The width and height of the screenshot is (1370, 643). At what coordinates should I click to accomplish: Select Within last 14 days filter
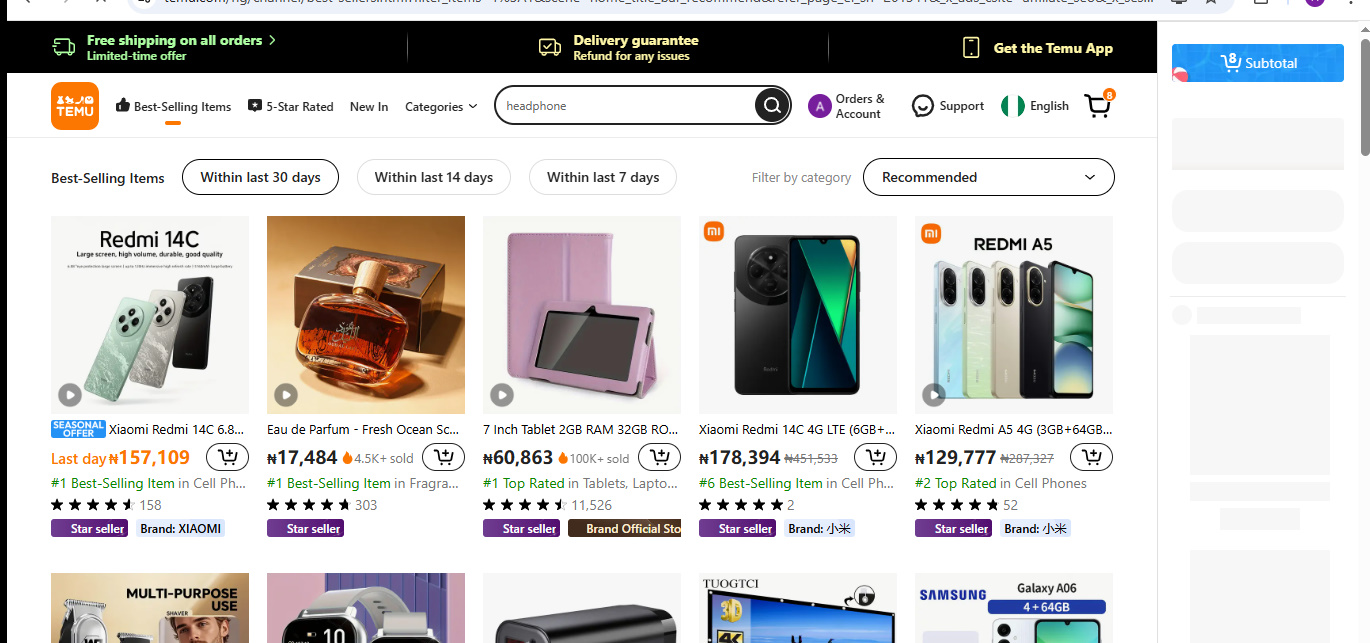(434, 177)
